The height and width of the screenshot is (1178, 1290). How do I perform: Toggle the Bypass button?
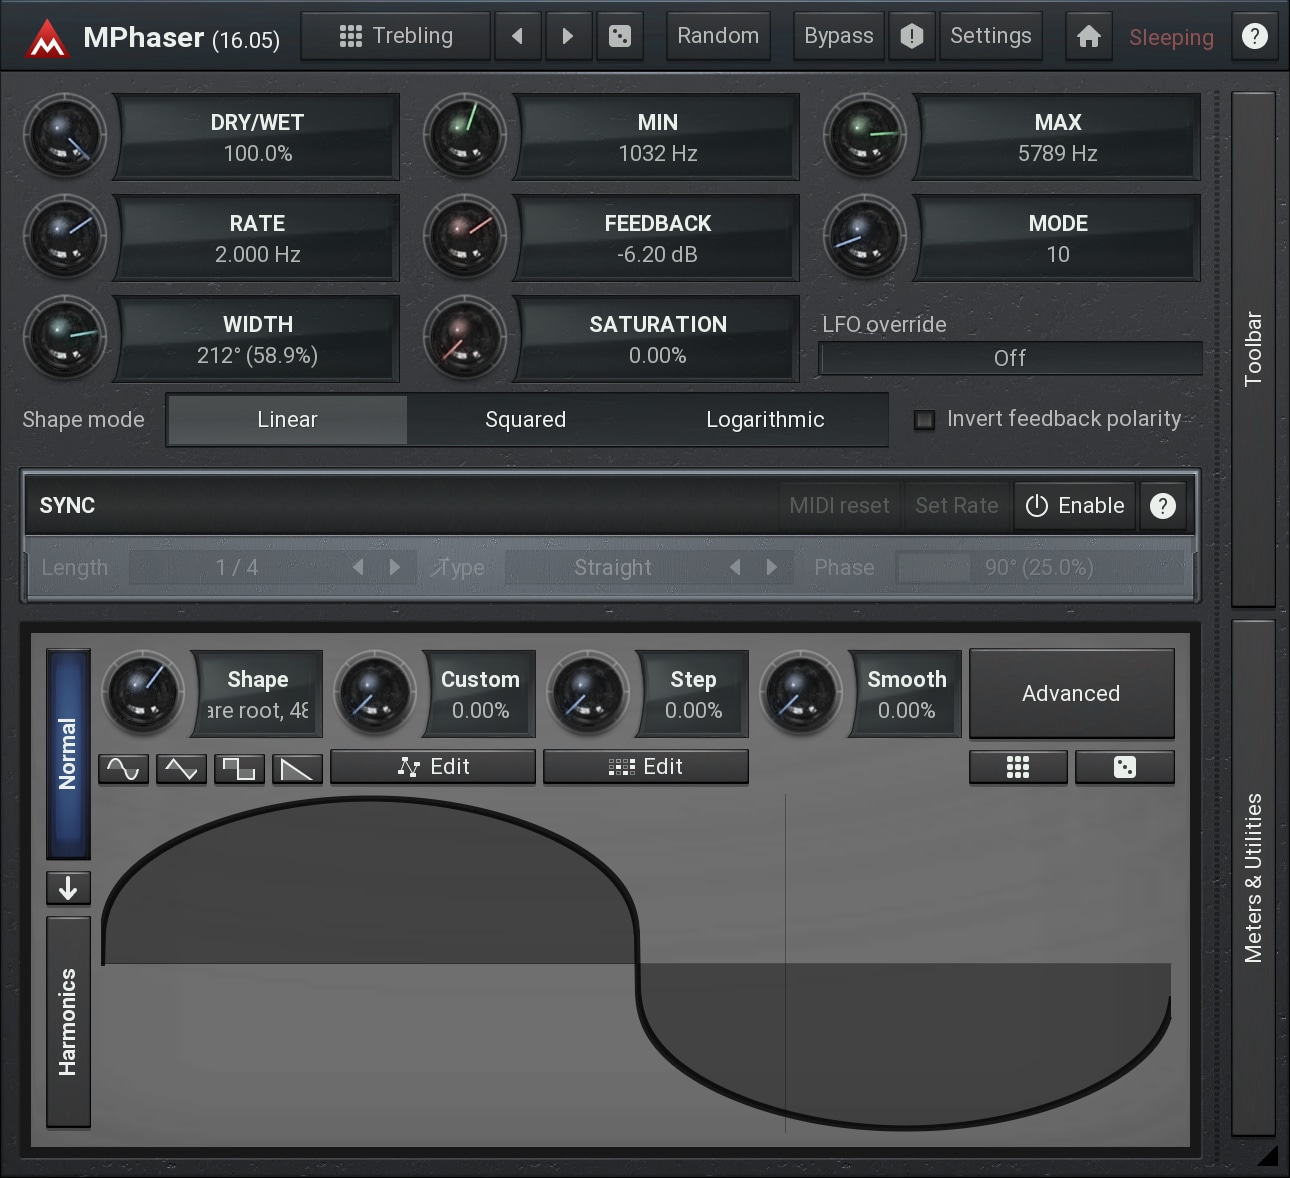pyautogui.click(x=839, y=36)
